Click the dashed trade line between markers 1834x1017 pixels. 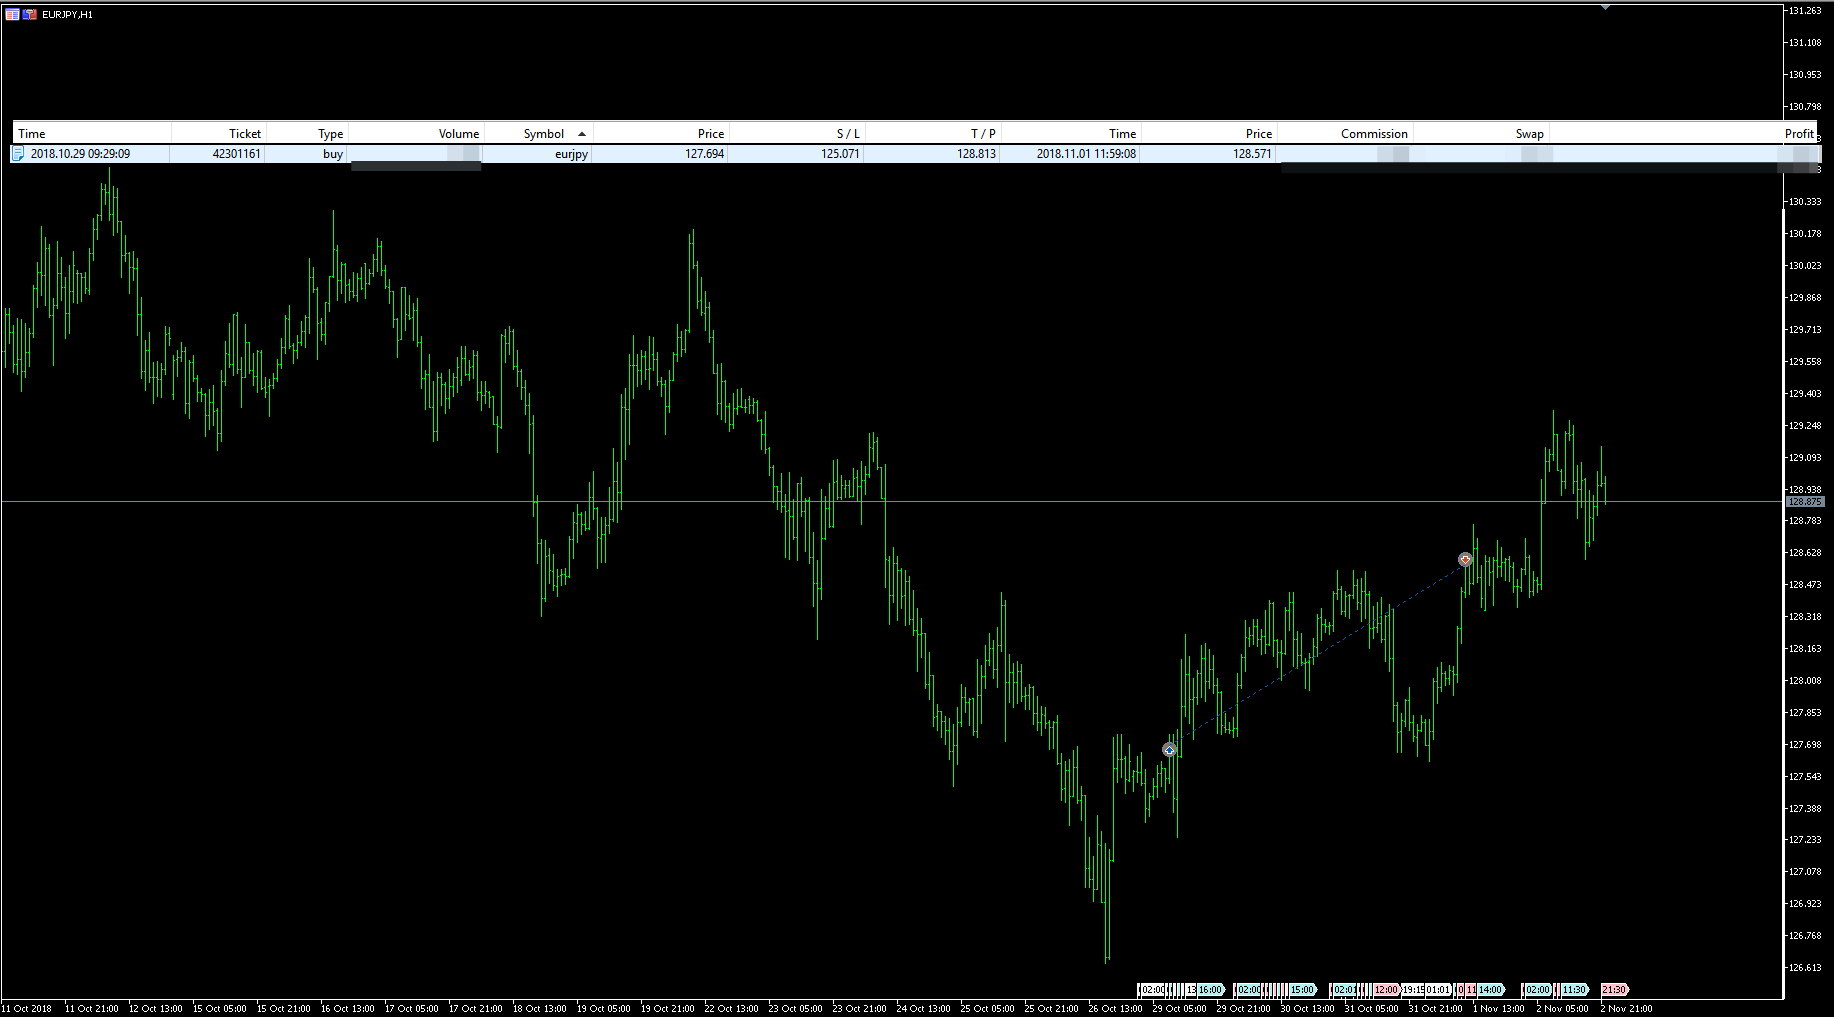(x=1317, y=655)
